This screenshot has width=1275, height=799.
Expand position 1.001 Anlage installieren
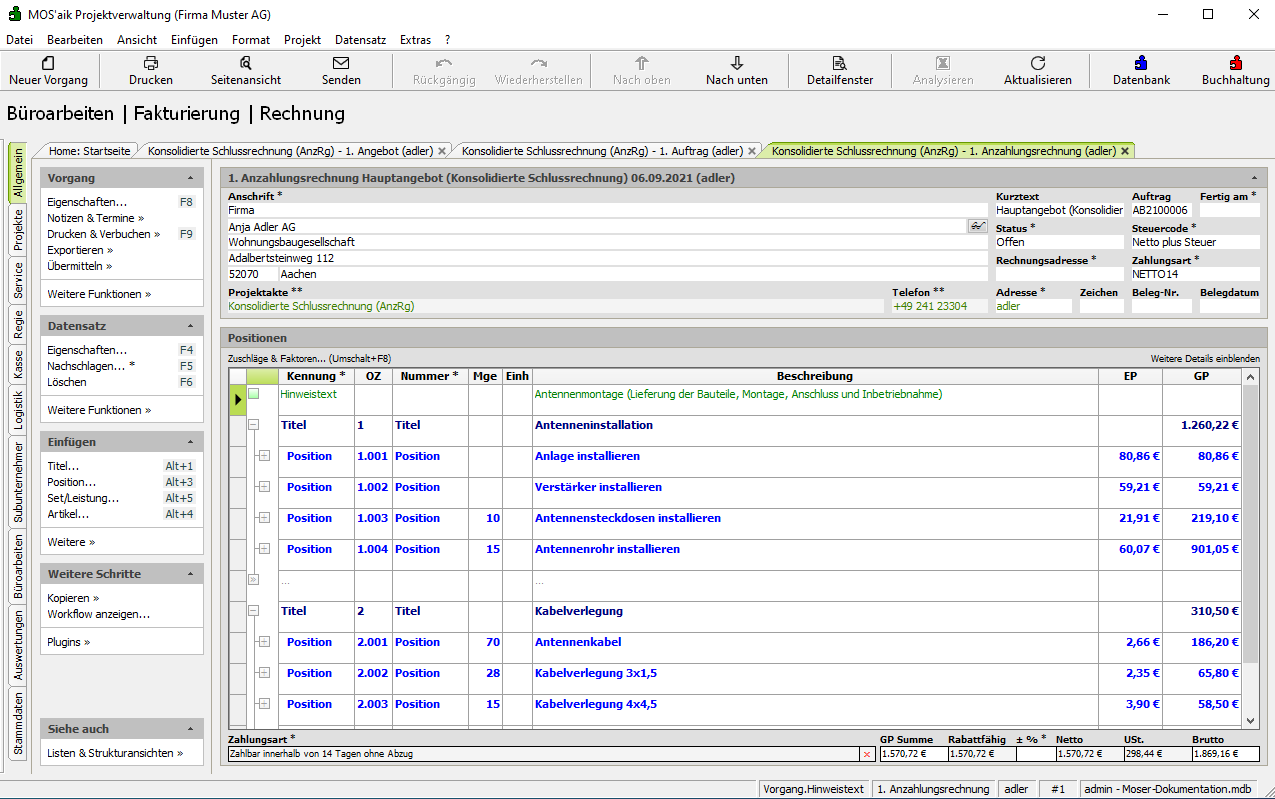[264, 456]
